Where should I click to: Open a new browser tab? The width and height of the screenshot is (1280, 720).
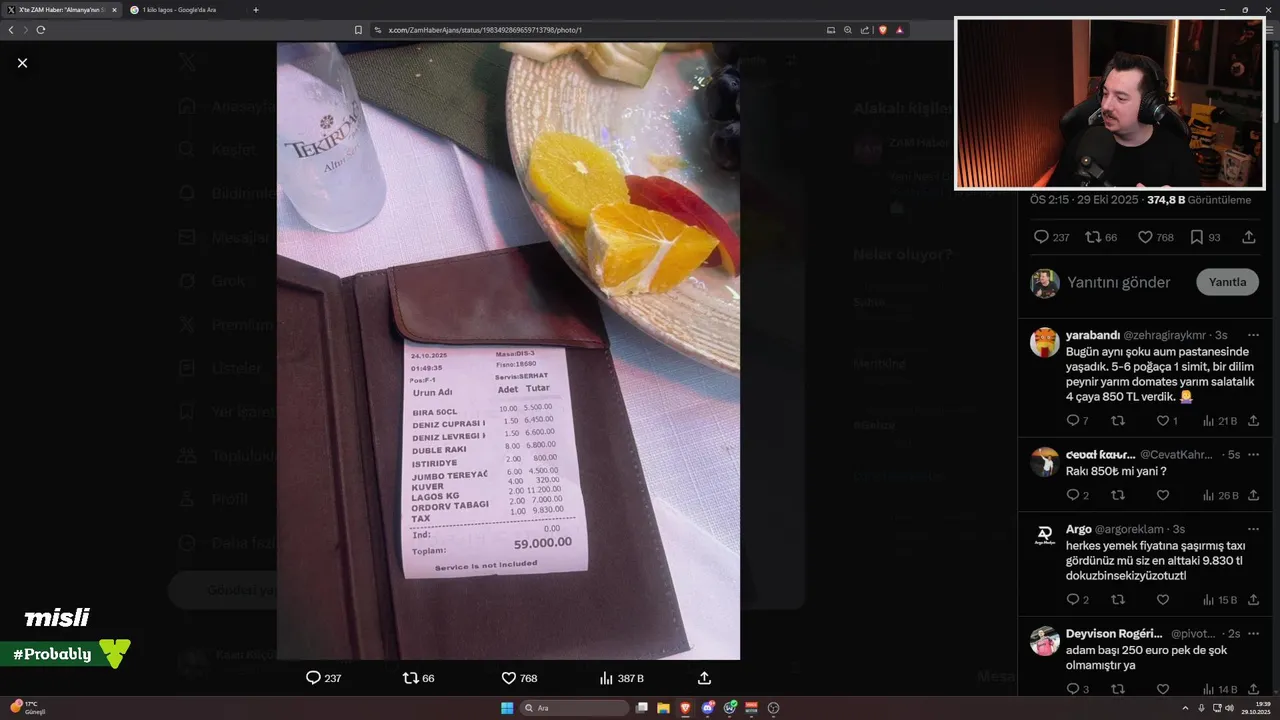coord(256,10)
